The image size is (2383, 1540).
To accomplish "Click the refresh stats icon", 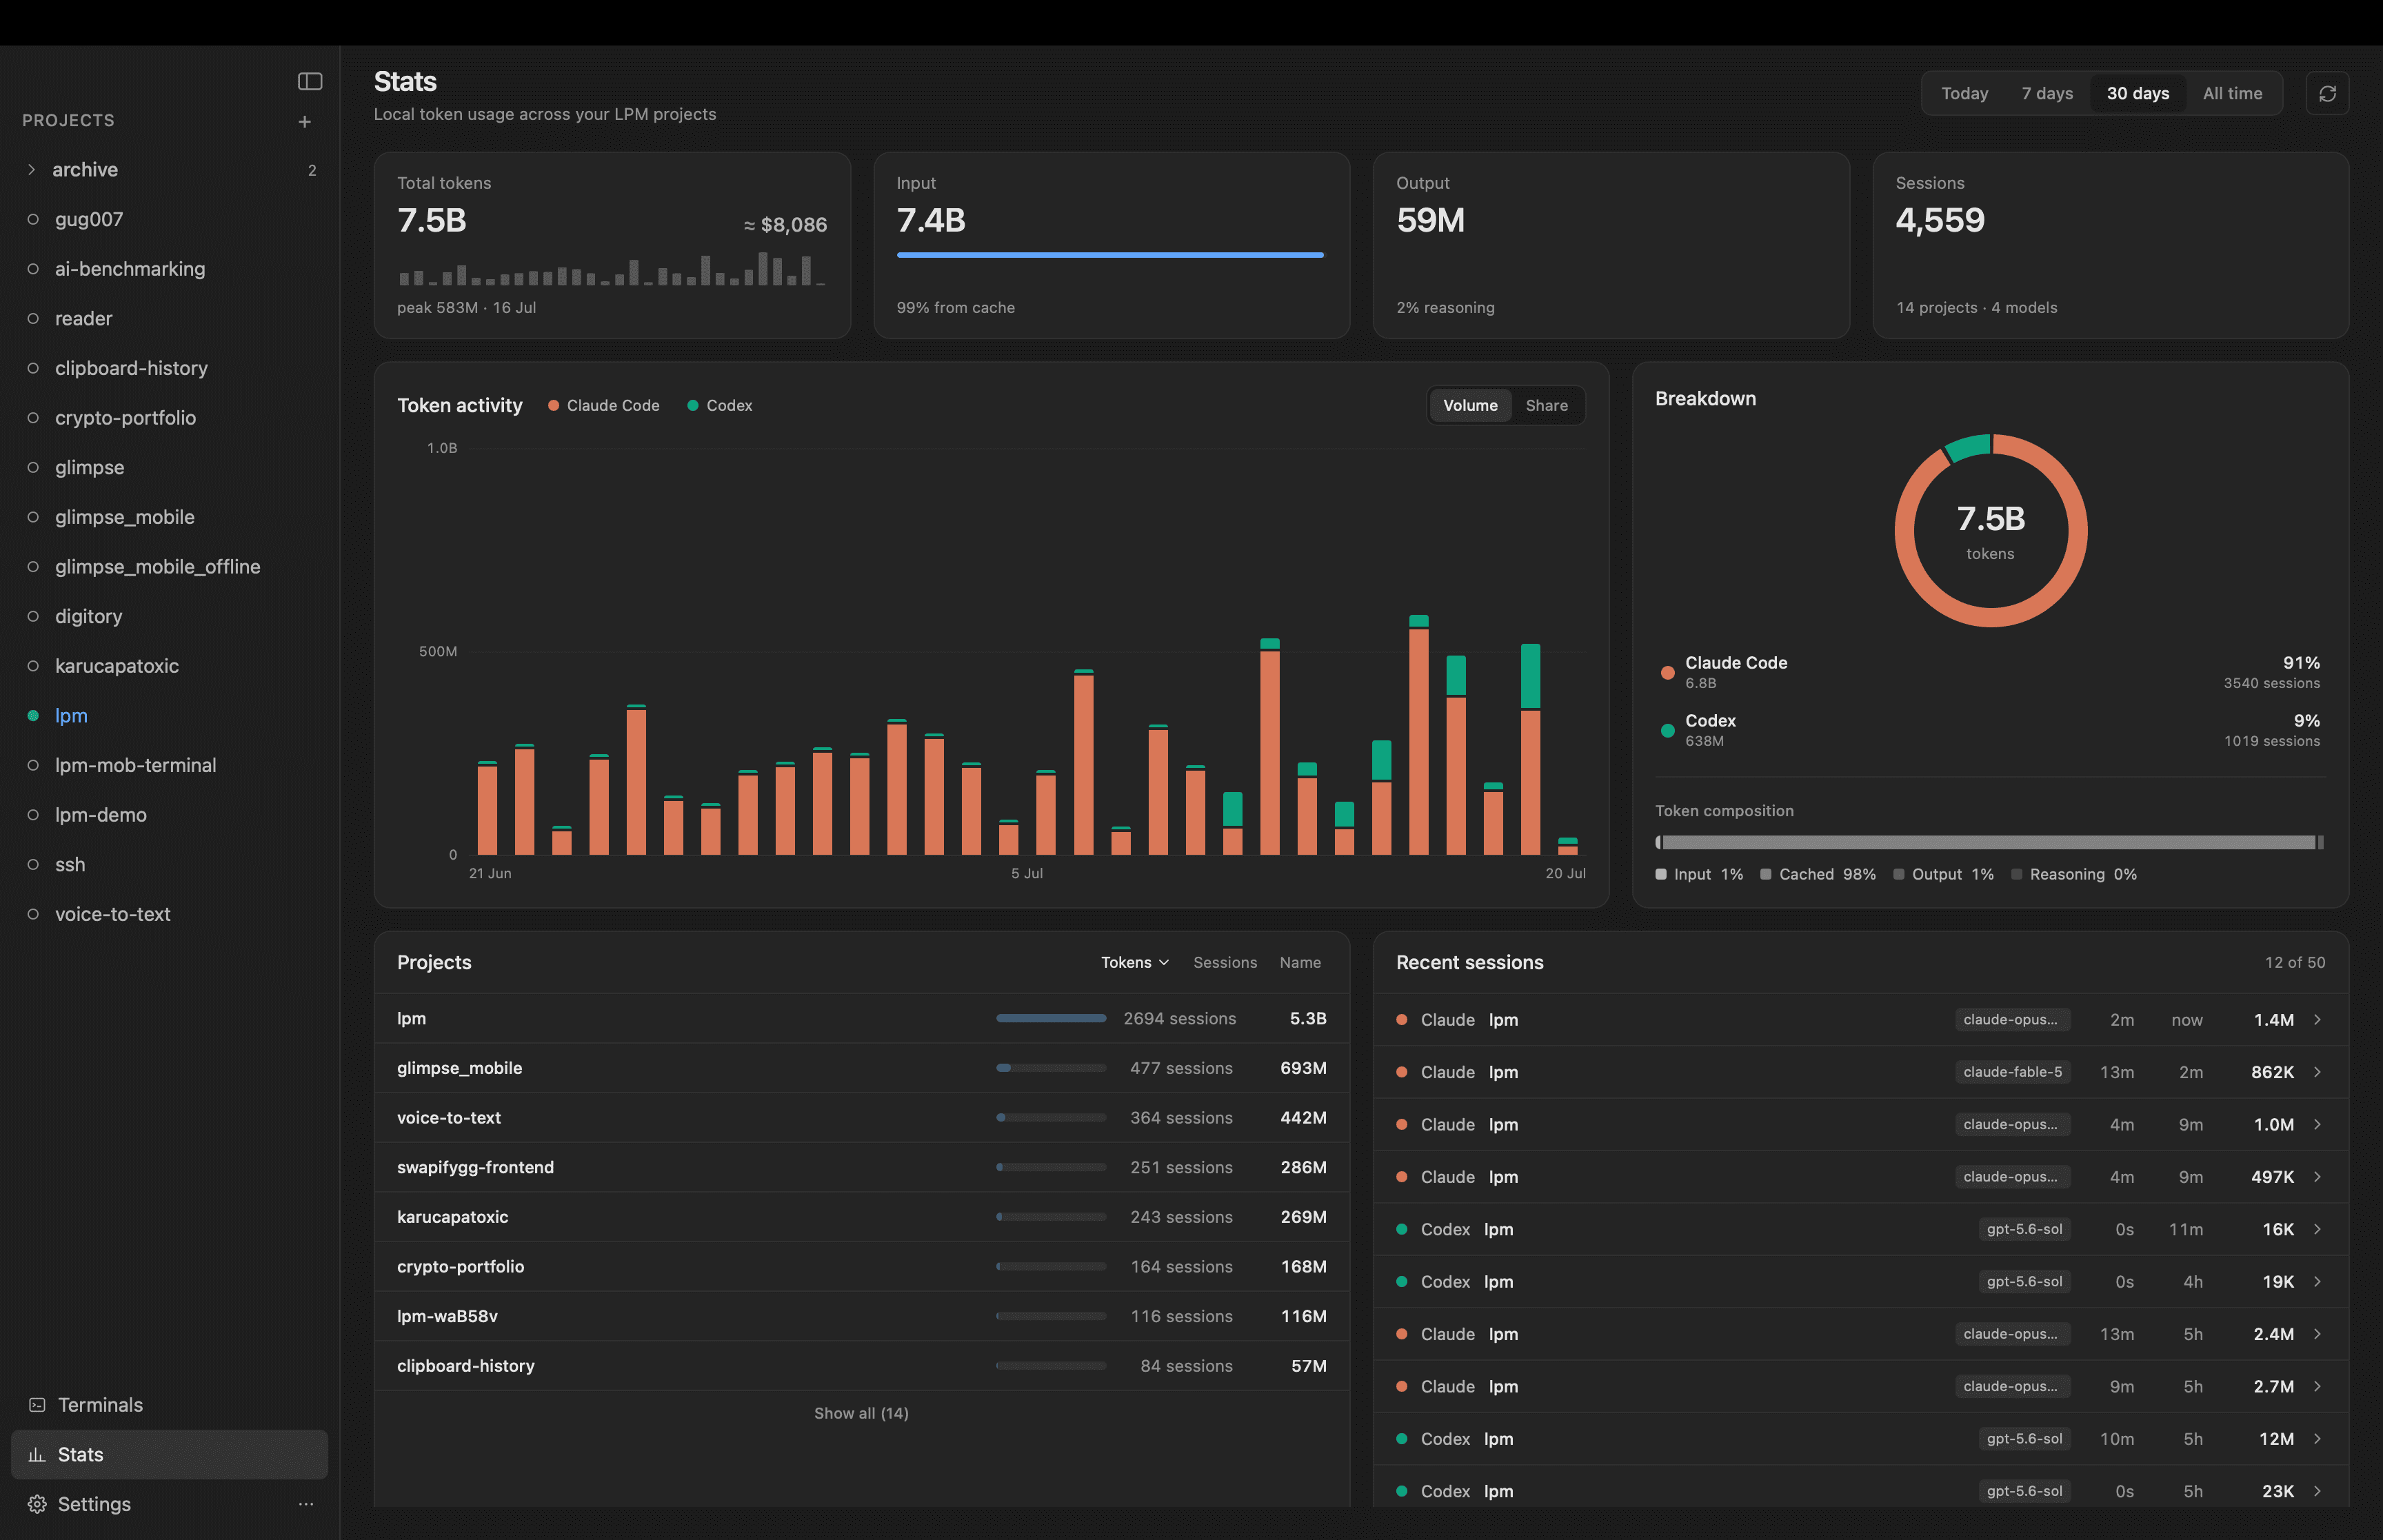I will coord(2327,93).
